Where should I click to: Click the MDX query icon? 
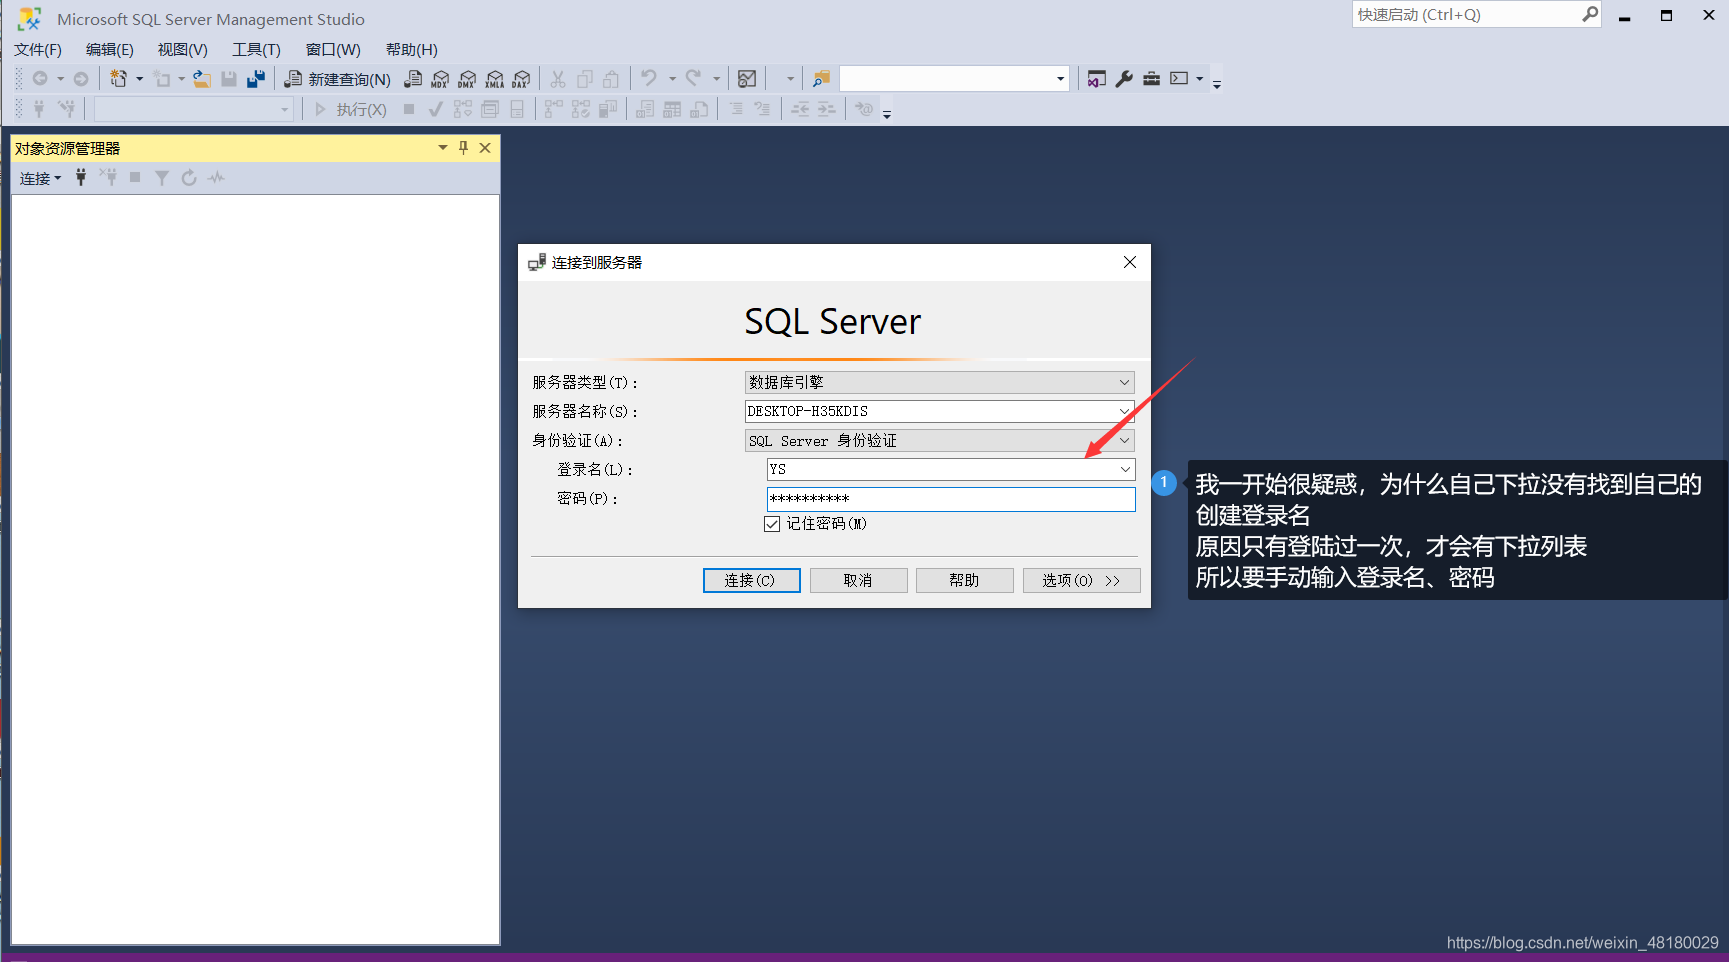(440, 79)
